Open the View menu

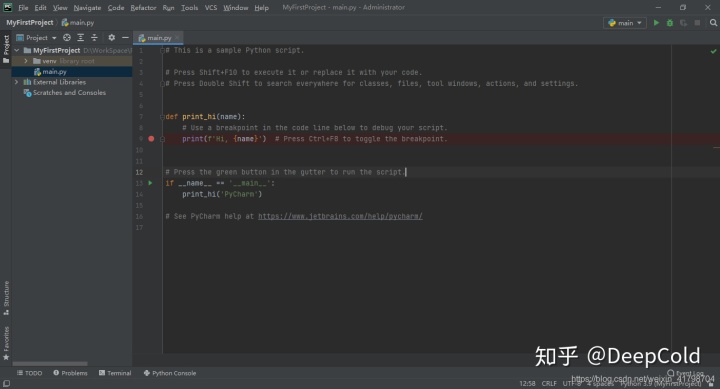coord(60,7)
